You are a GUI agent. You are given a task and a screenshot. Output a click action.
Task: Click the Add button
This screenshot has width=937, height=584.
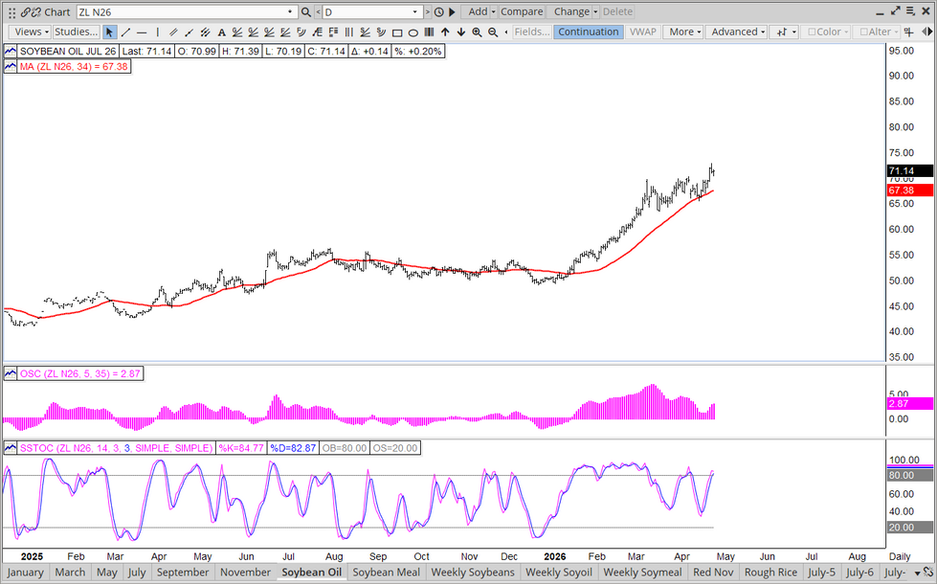[x=477, y=12]
